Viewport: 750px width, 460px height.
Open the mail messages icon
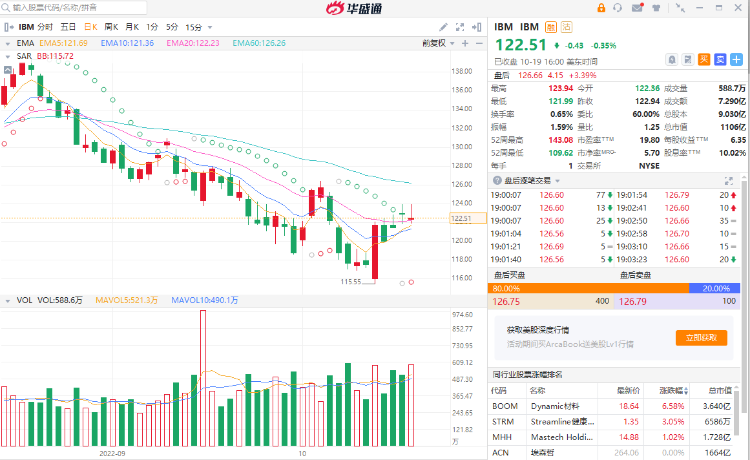[637, 8]
